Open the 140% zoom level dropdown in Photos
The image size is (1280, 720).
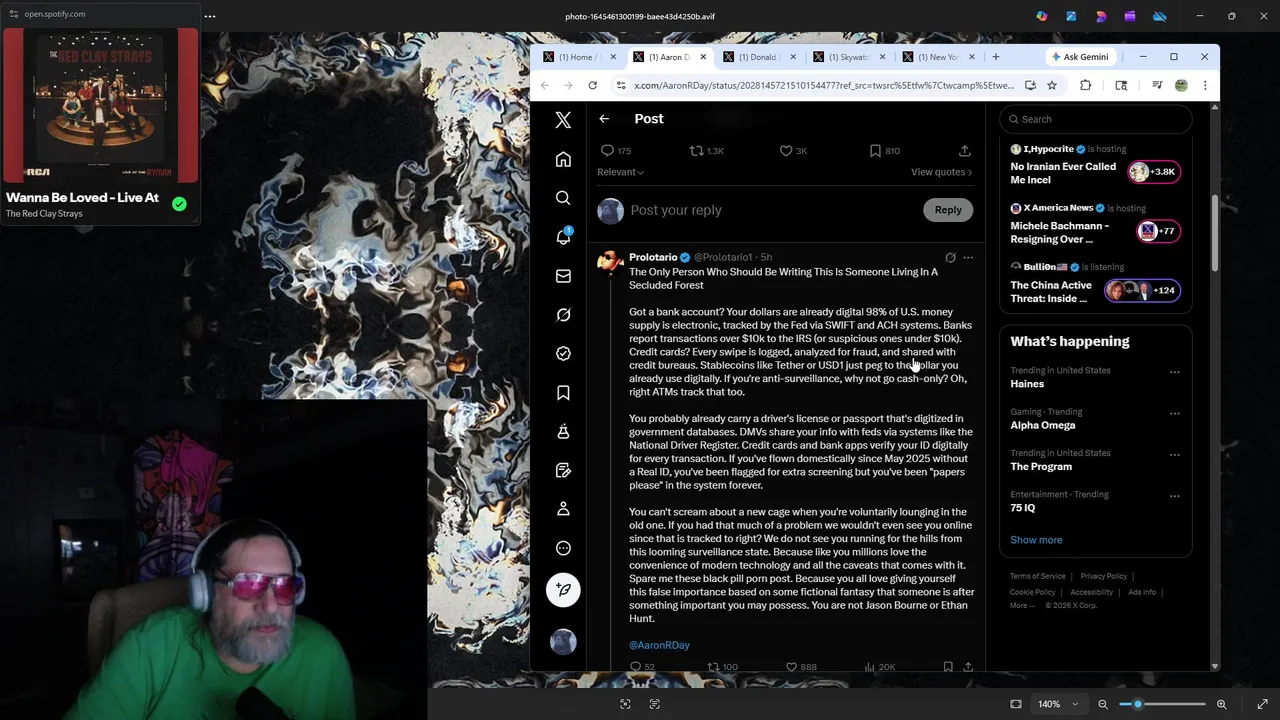pyautogui.click(x=1058, y=704)
